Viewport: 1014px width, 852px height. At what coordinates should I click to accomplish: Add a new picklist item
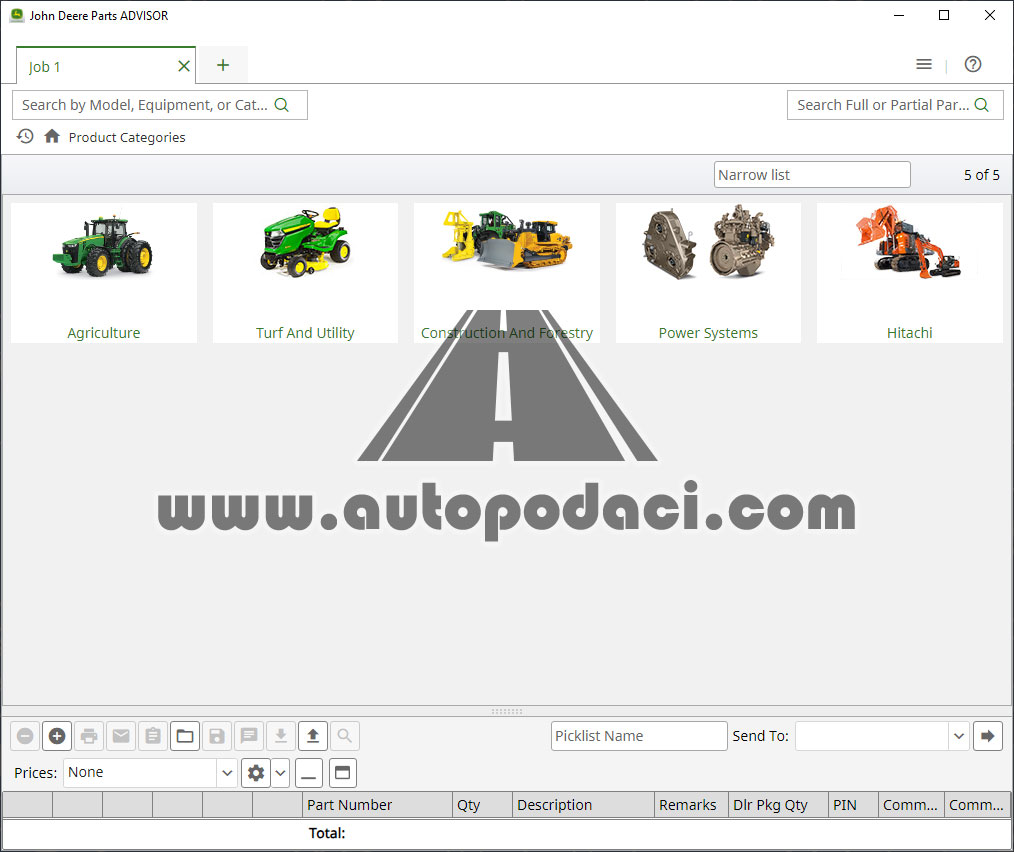[57, 736]
